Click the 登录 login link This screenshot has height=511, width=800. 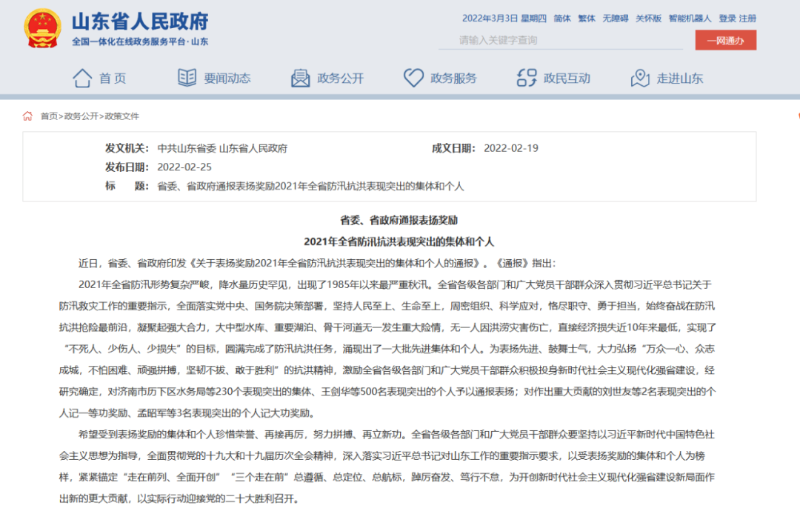pos(727,18)
